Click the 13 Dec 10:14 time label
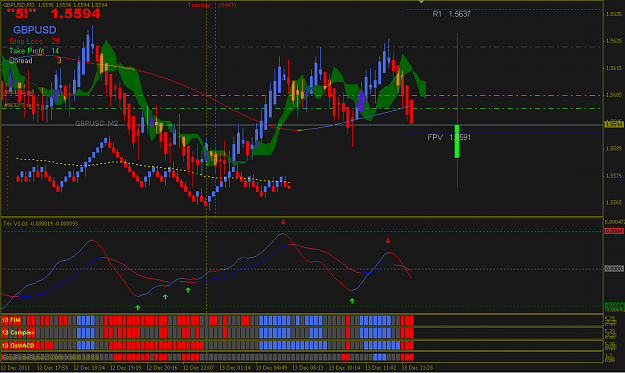The width and height of the screenshot is (625, 373). [x=344, y=367]
